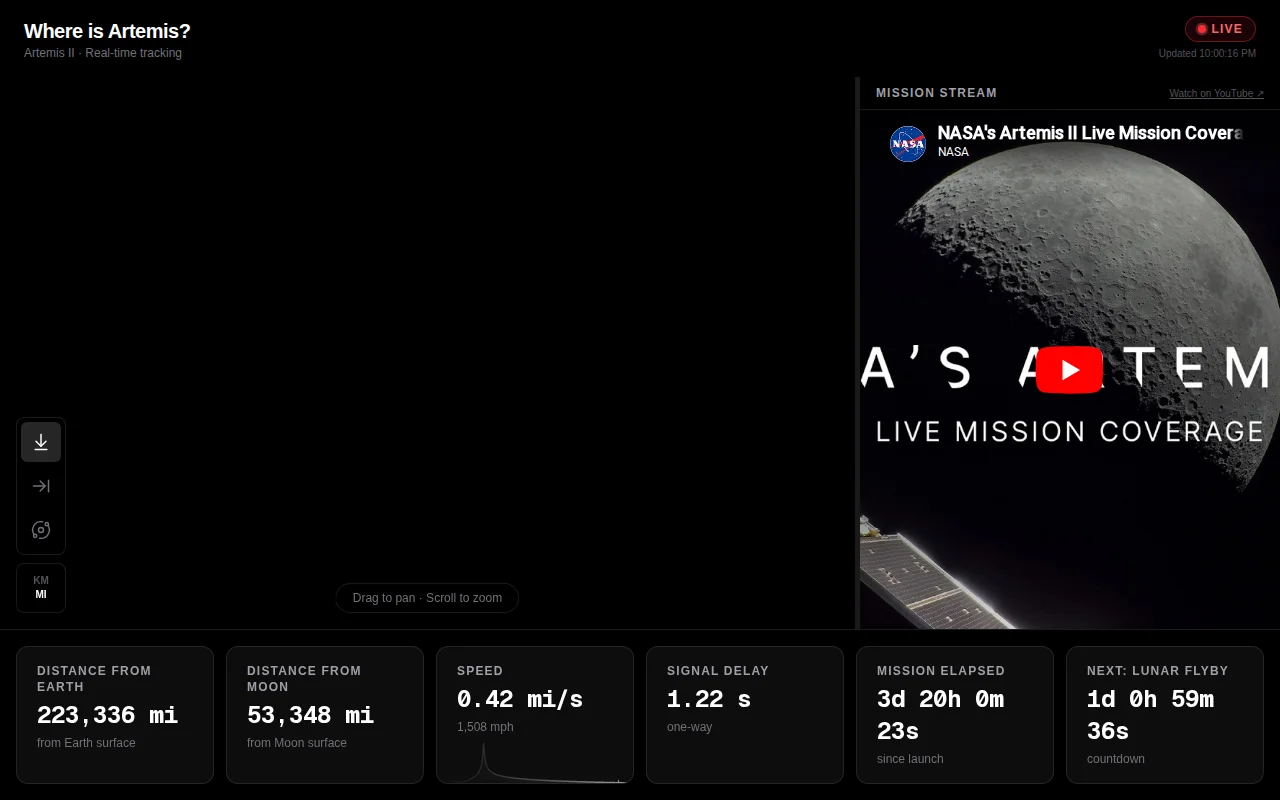Click the orbit view icon in left toolbar

(x=41, y=530)
